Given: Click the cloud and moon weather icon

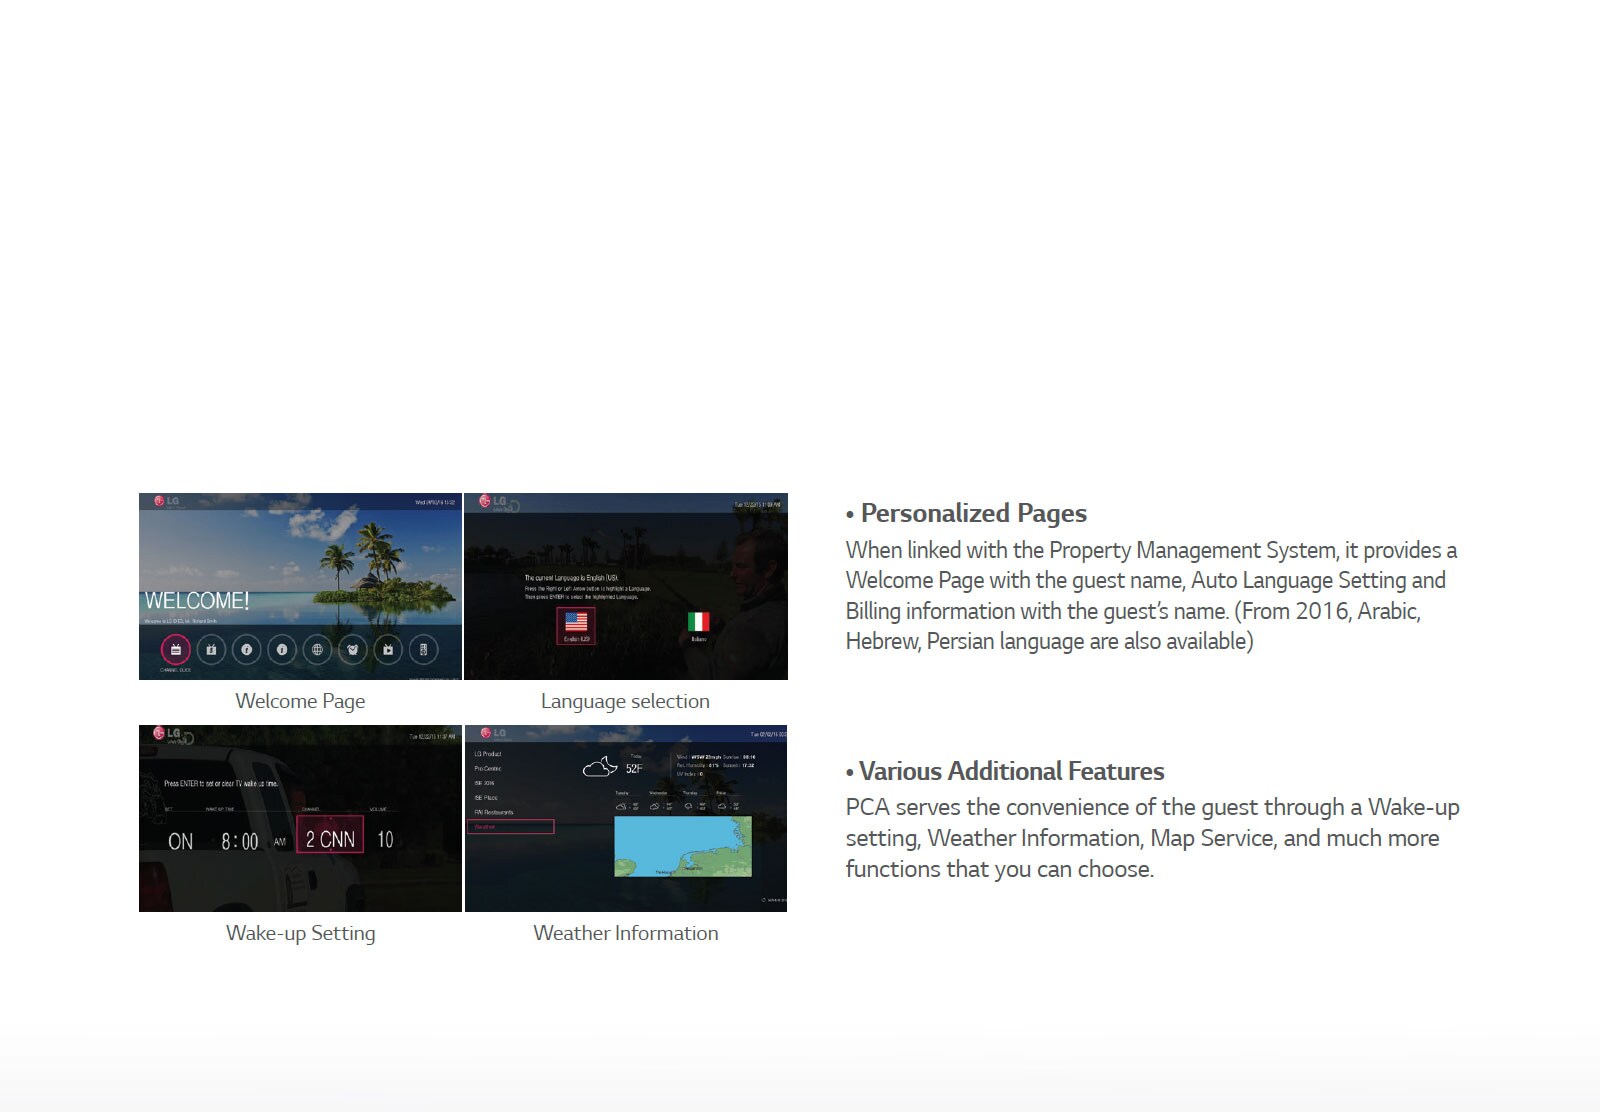Looking at the screenshot, I should 600,768.
